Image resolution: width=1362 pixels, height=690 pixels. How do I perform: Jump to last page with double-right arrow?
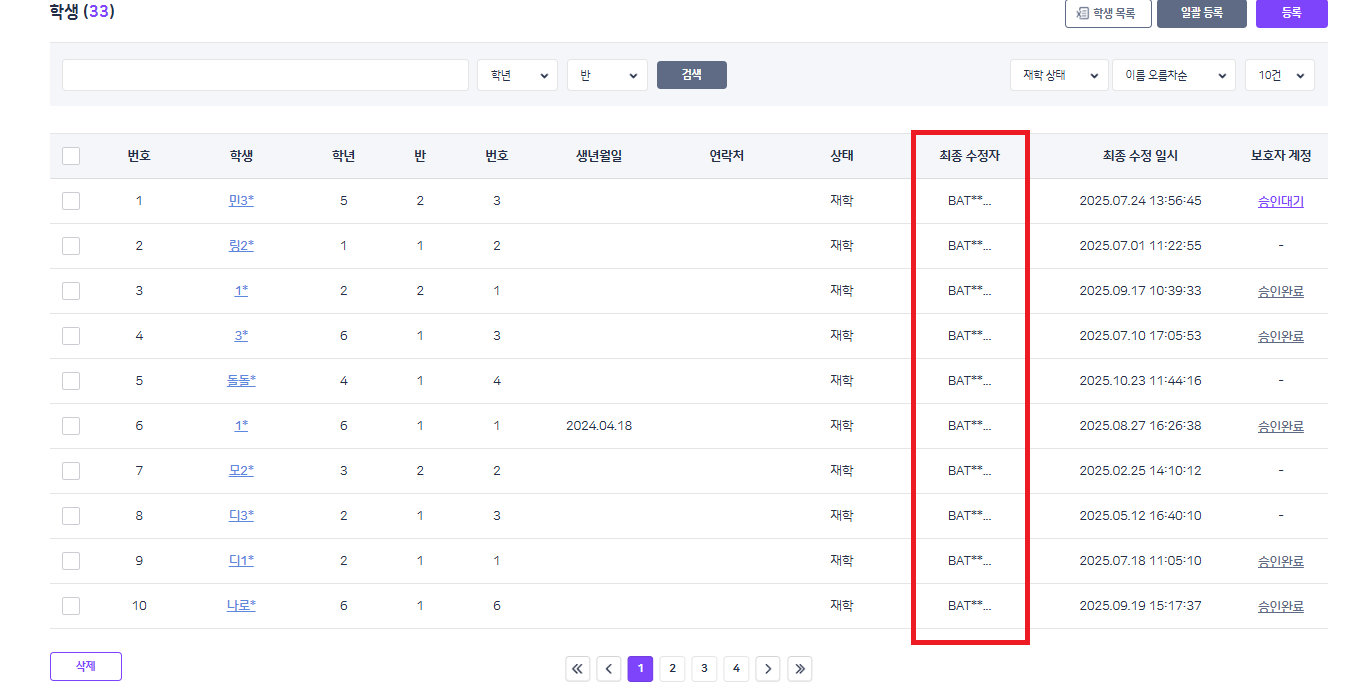799,669
